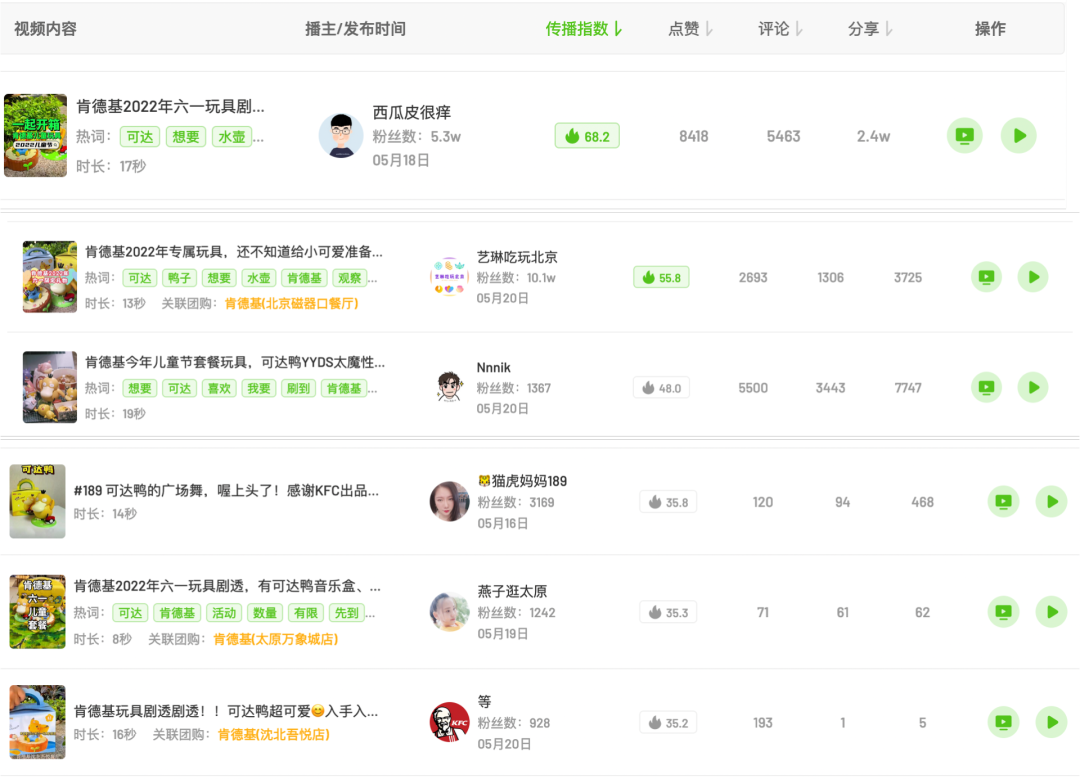Screen dimensions: 1080x779
Task: Open creator name 猫虎妈妈189
Action: (x=523, y=481)
